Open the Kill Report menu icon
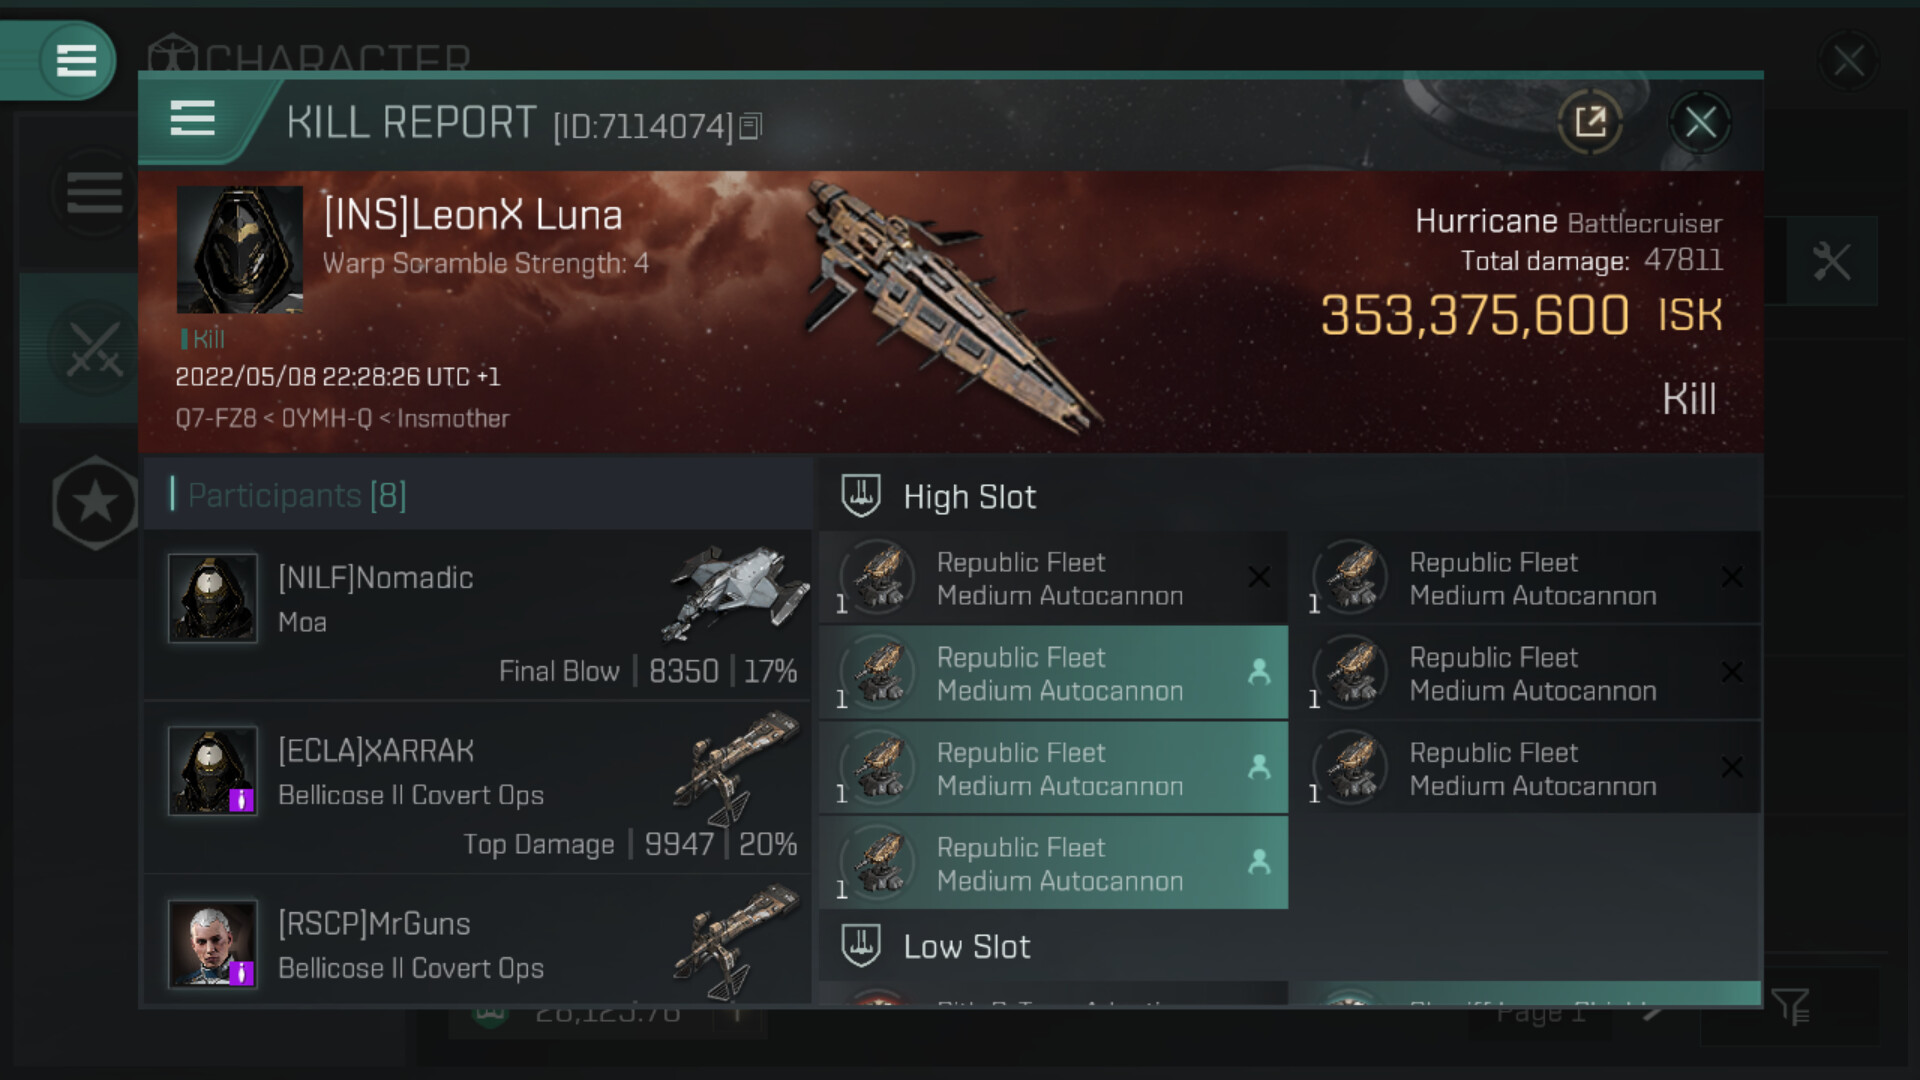Screen dimensions: 1920x1080 coord(193,118)
